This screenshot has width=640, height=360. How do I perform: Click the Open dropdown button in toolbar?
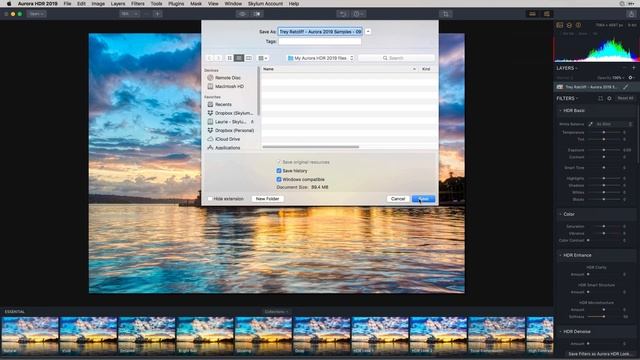[37, 14]
